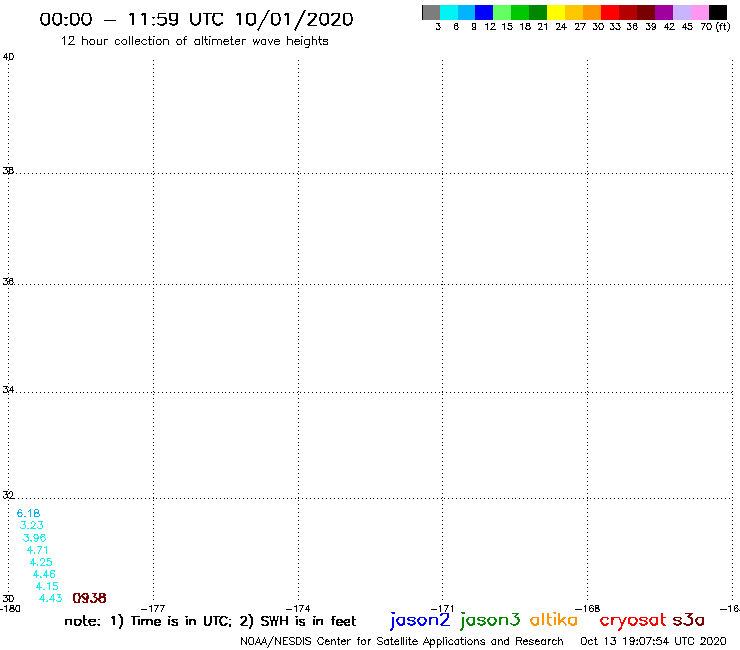740x650 pixels.
Task: Pick the black swatch ending the scale
Action: [x=718, y=13]
